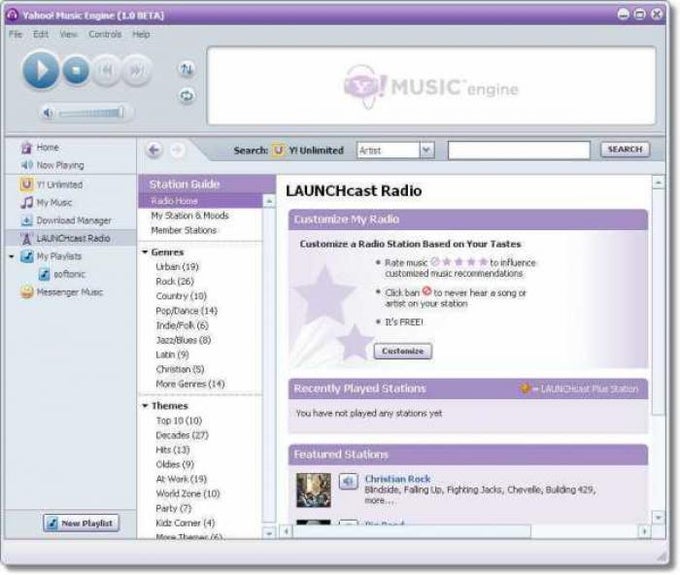Collapse the Themes section

tap(145, 406)
